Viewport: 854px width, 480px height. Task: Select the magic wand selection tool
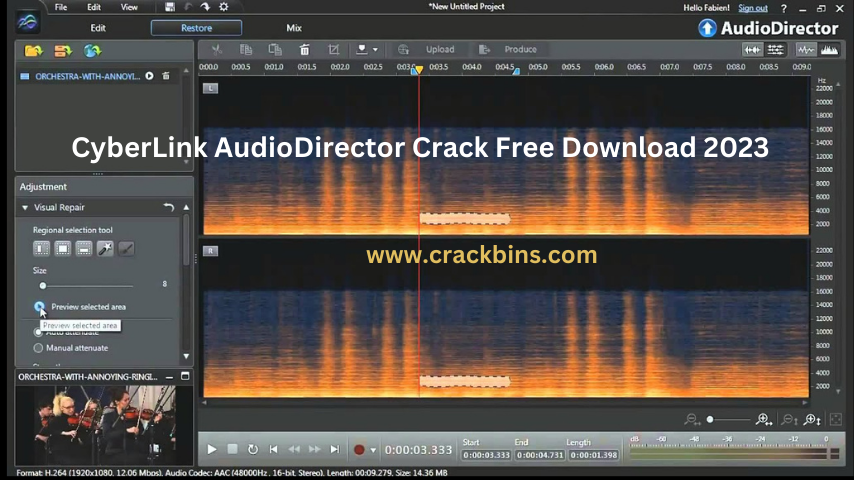(x=105, y=249)
